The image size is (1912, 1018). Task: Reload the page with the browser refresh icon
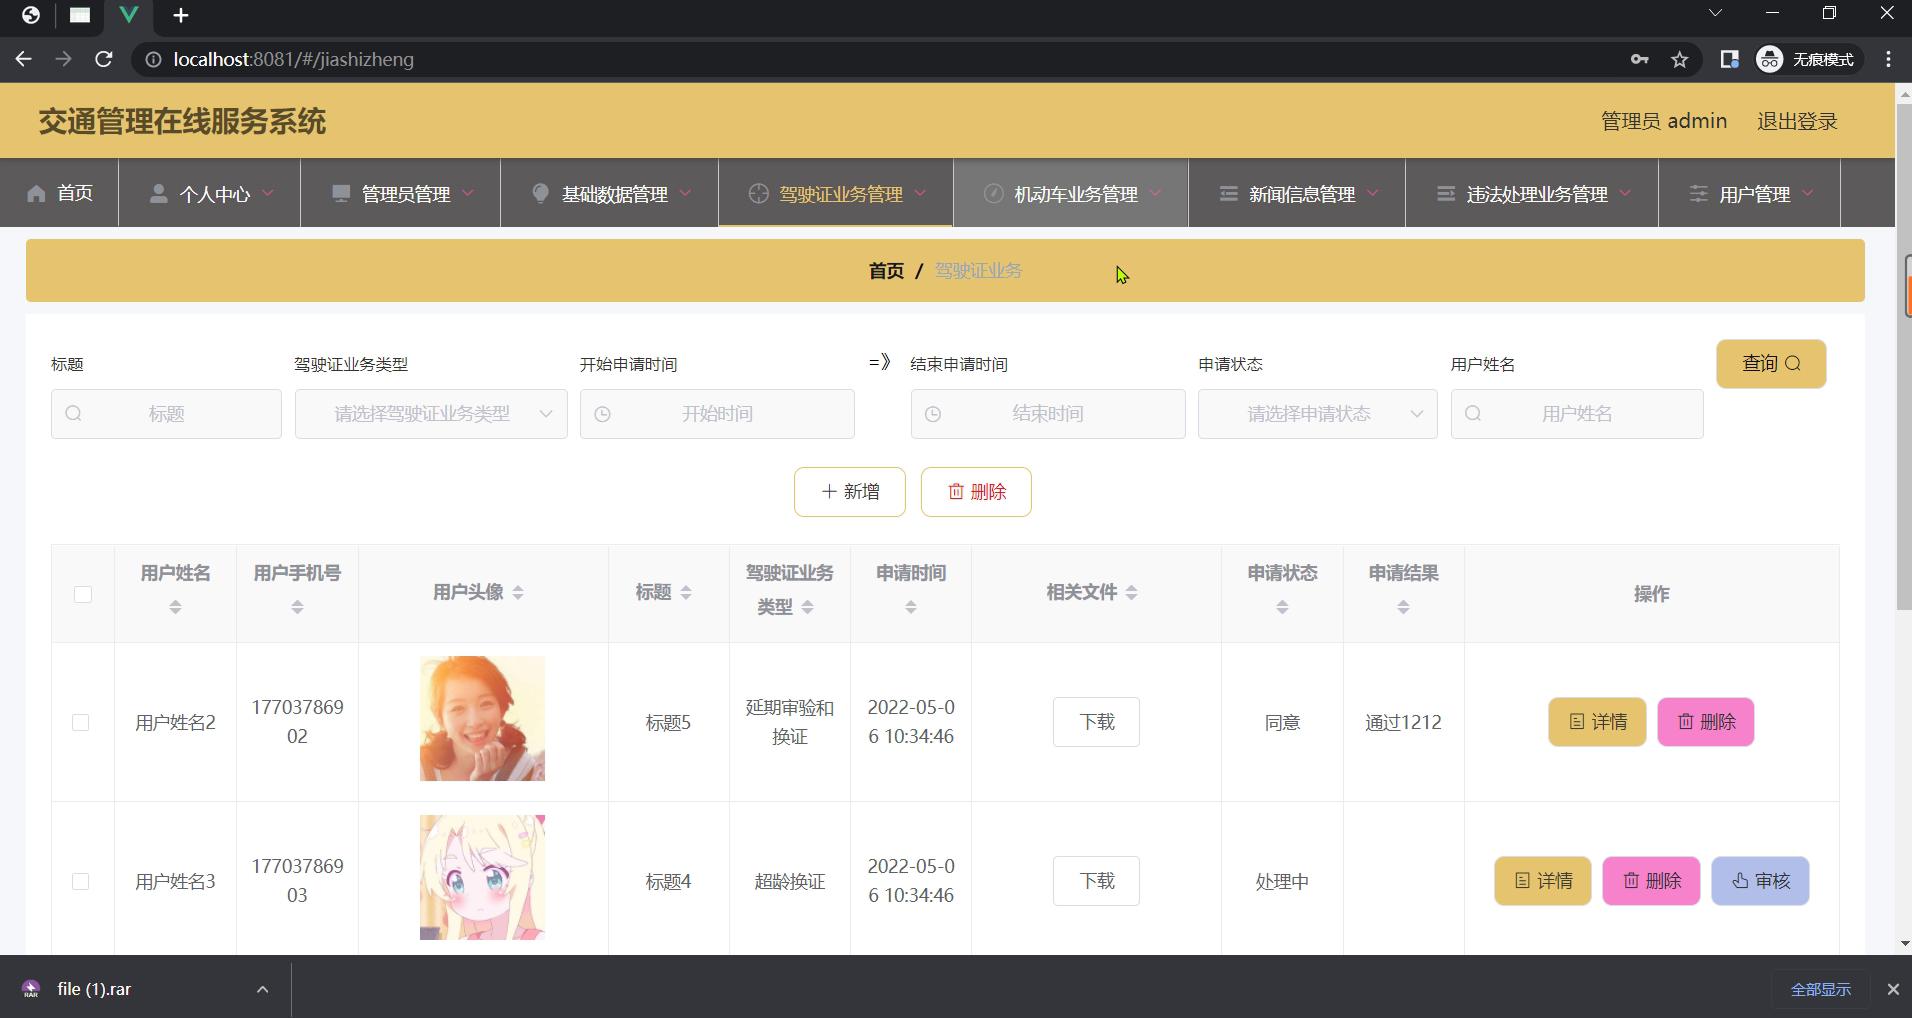coord(103,59)
